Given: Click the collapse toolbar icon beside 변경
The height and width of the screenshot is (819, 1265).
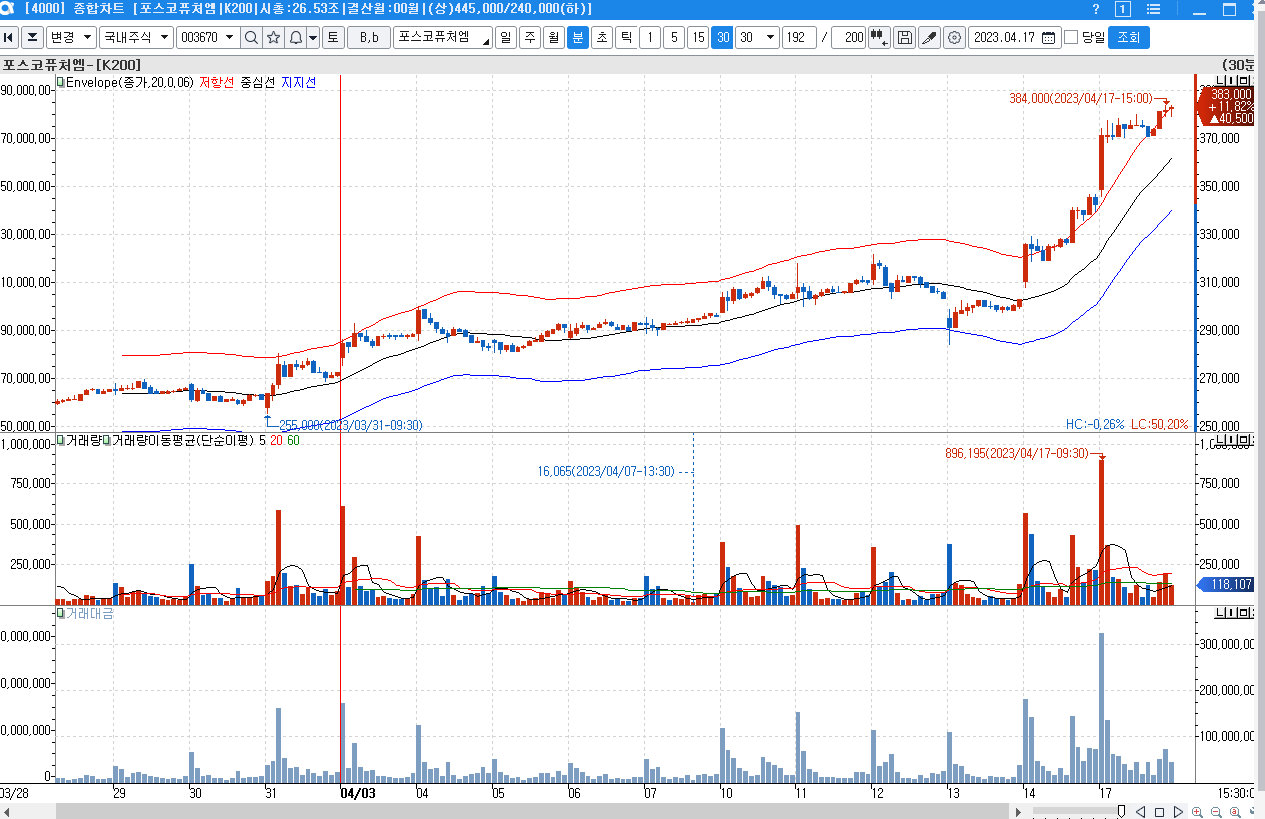Looking at the screenshot, I should point(33,38).
